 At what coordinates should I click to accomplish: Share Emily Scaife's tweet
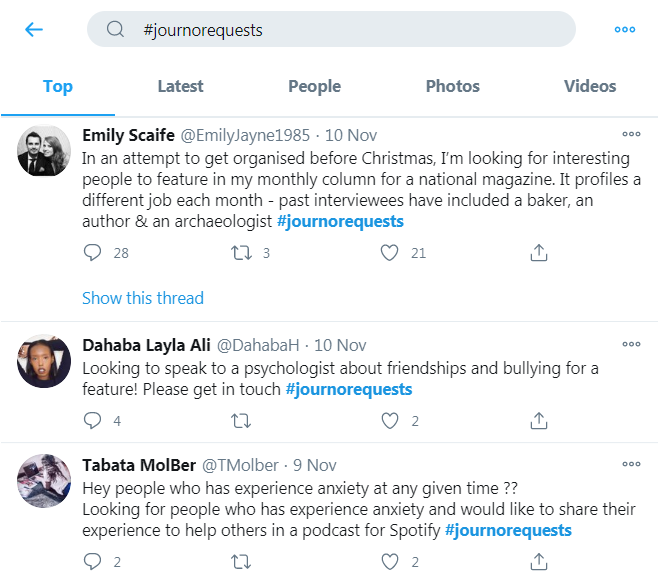coord(539,253)
